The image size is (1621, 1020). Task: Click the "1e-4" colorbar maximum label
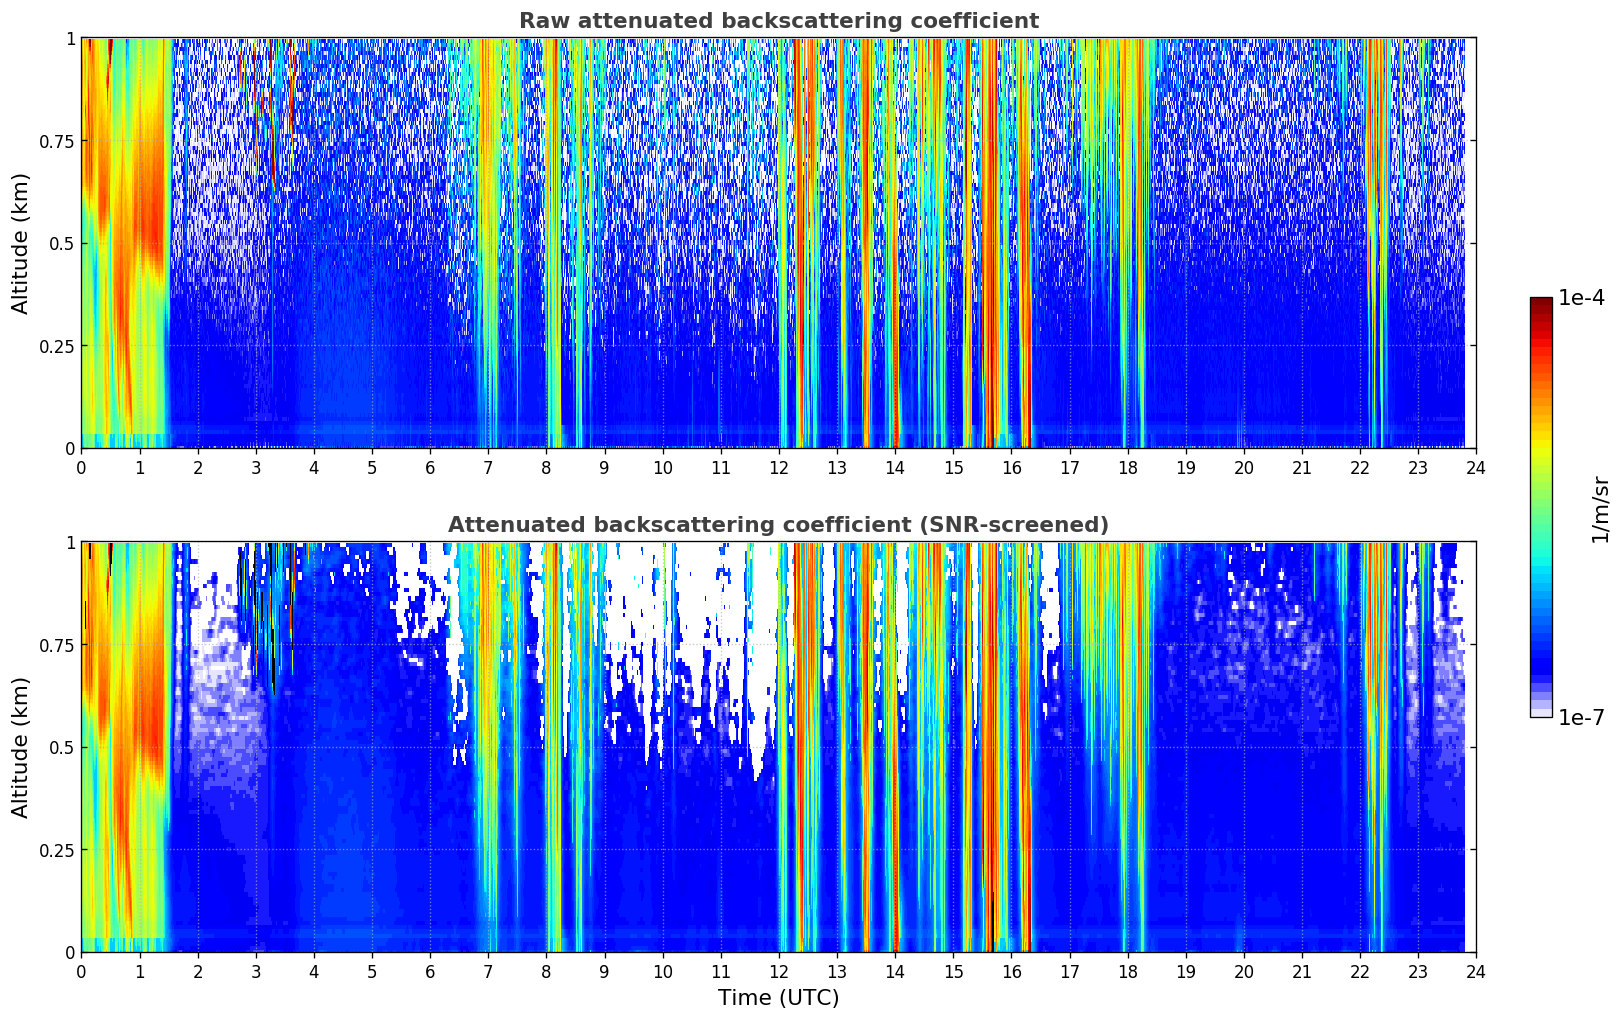coord(1582,298)
